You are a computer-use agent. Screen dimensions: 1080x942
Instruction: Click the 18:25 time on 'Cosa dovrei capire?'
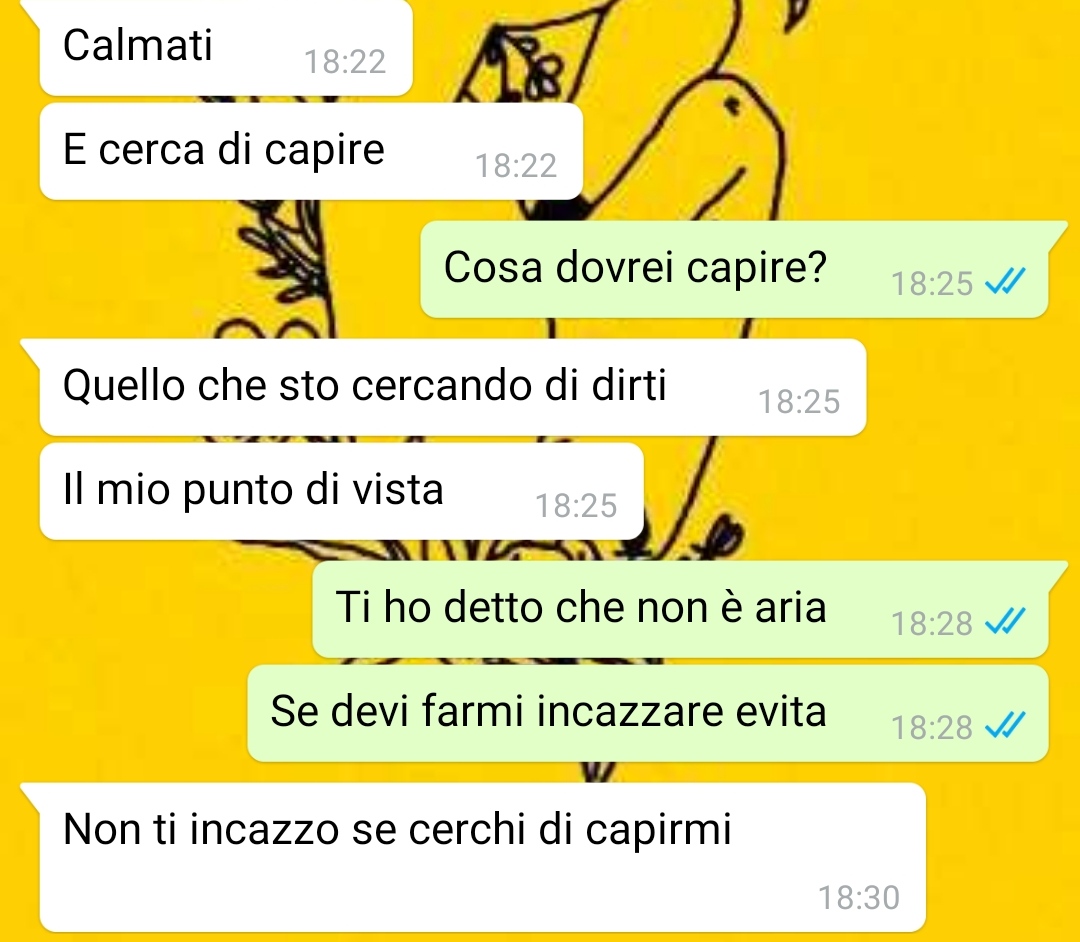932,284
